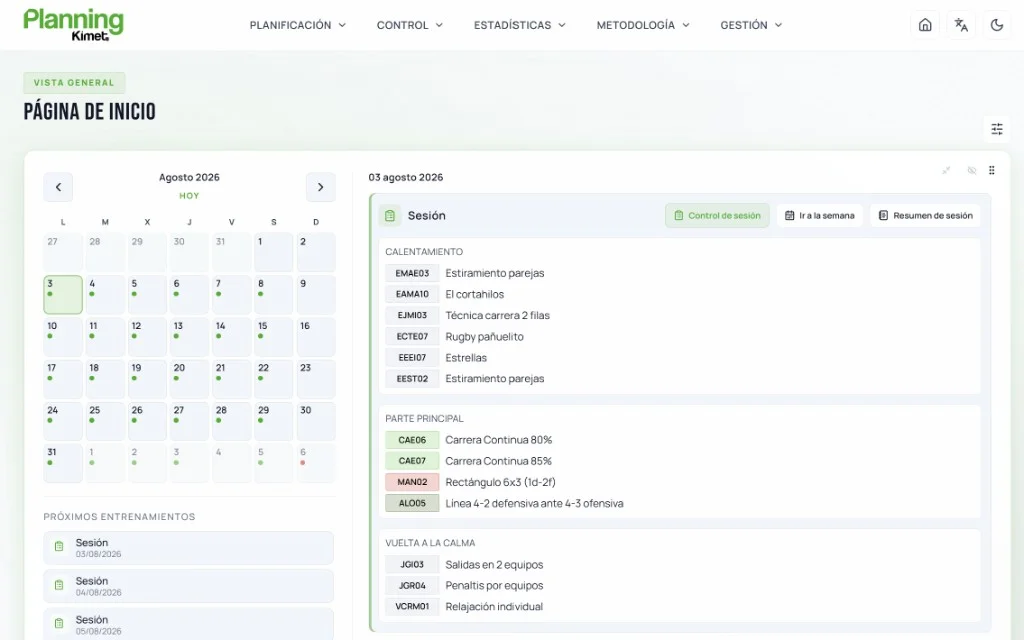1024x640 pixels.
Task: Click the green CAE06 code tag
Action: [412, 440]
